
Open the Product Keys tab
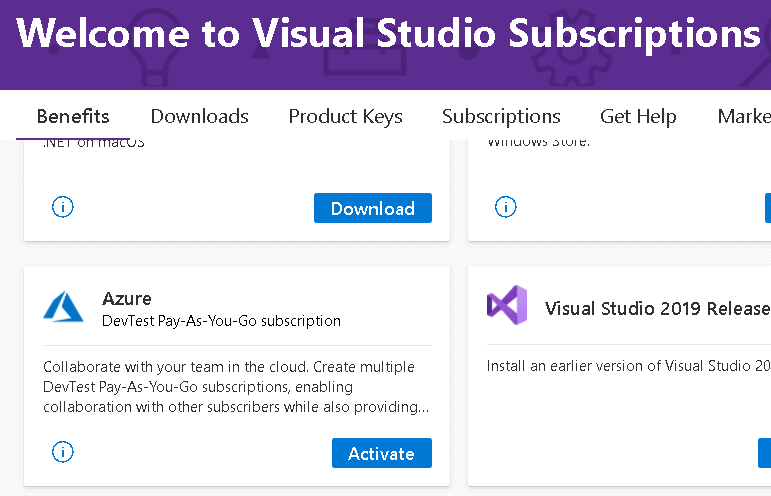point(345,117)
